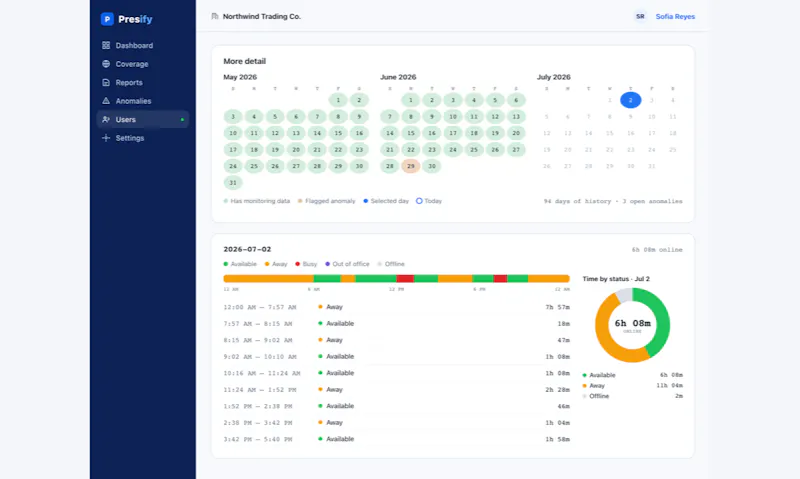Image resolution: width=800 pixels, height=479 pixels.
Task: Click the 'More detail' card heading
Action: coord(244,61)
